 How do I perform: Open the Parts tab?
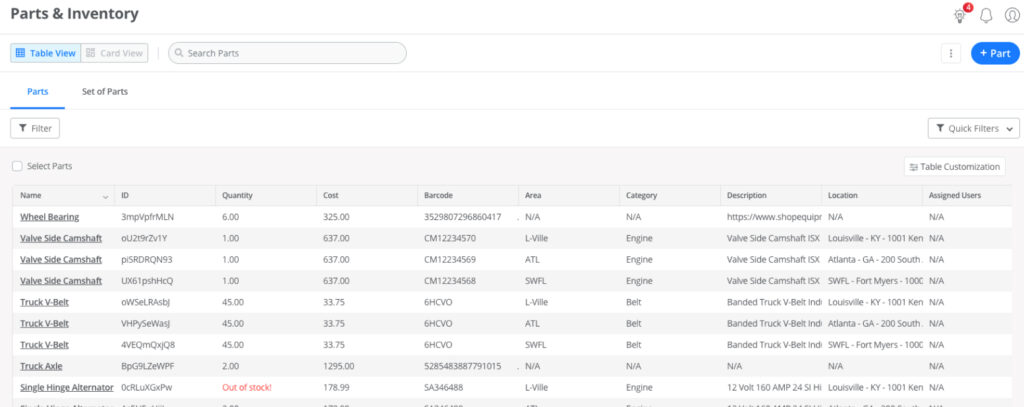click(37, 91)
